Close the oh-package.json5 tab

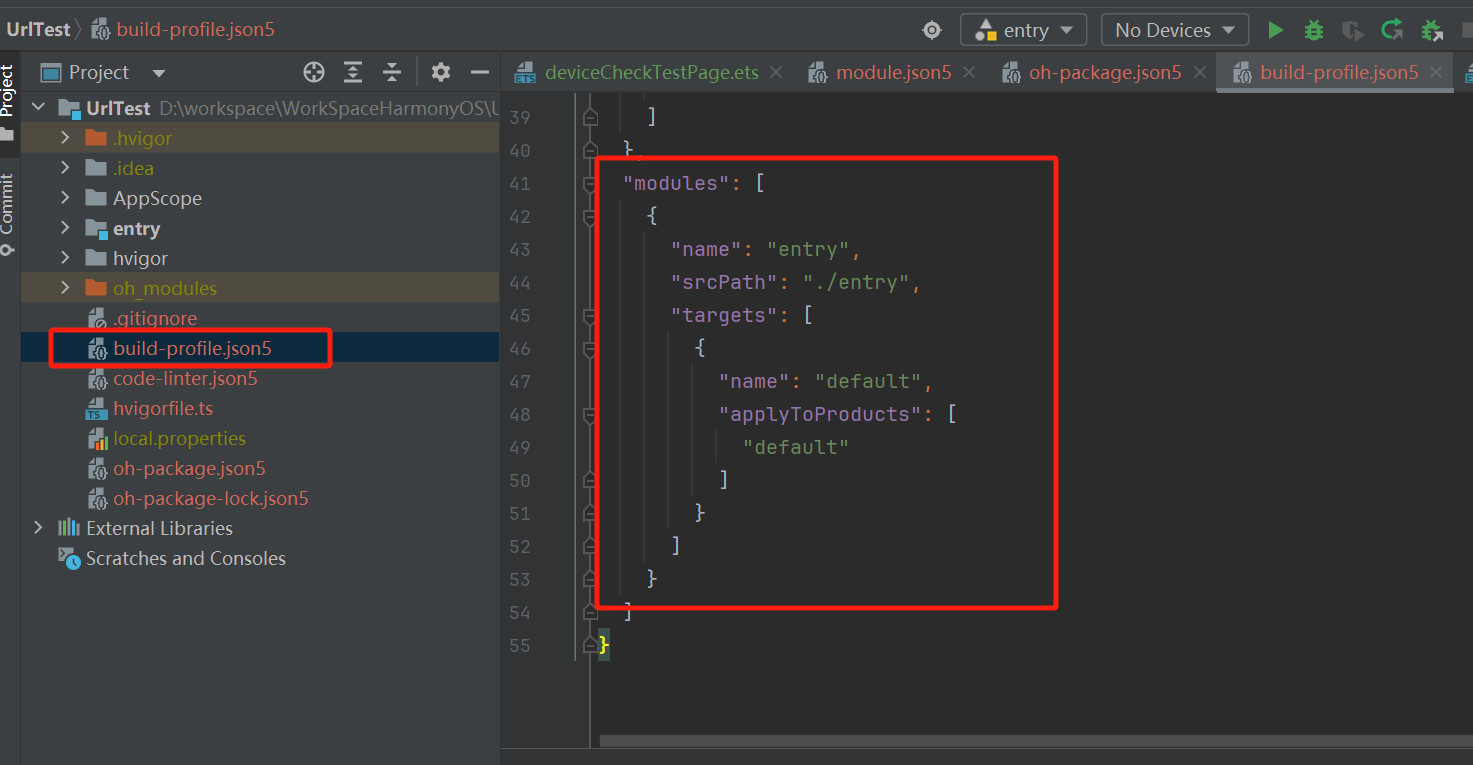[1199, 72]
